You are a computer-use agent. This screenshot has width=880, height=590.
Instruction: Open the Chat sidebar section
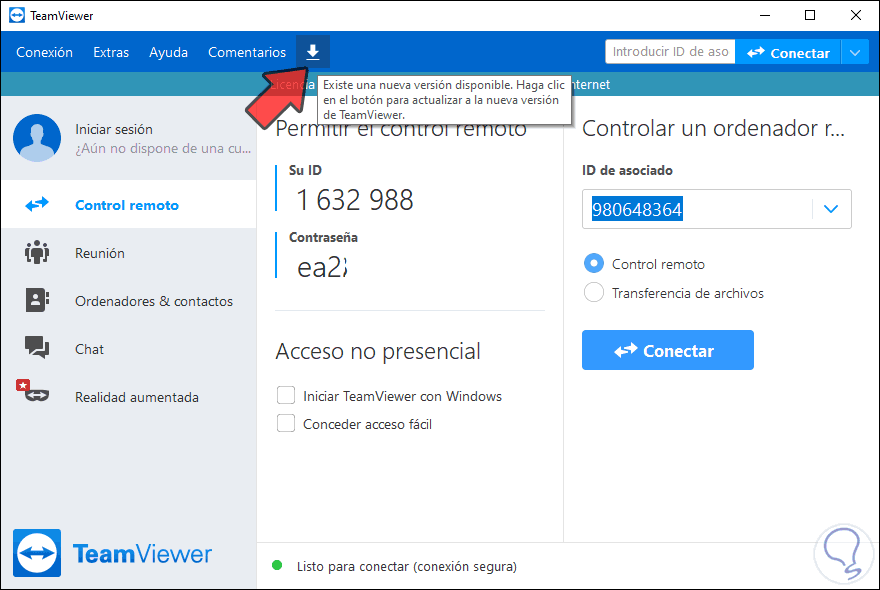129,348
